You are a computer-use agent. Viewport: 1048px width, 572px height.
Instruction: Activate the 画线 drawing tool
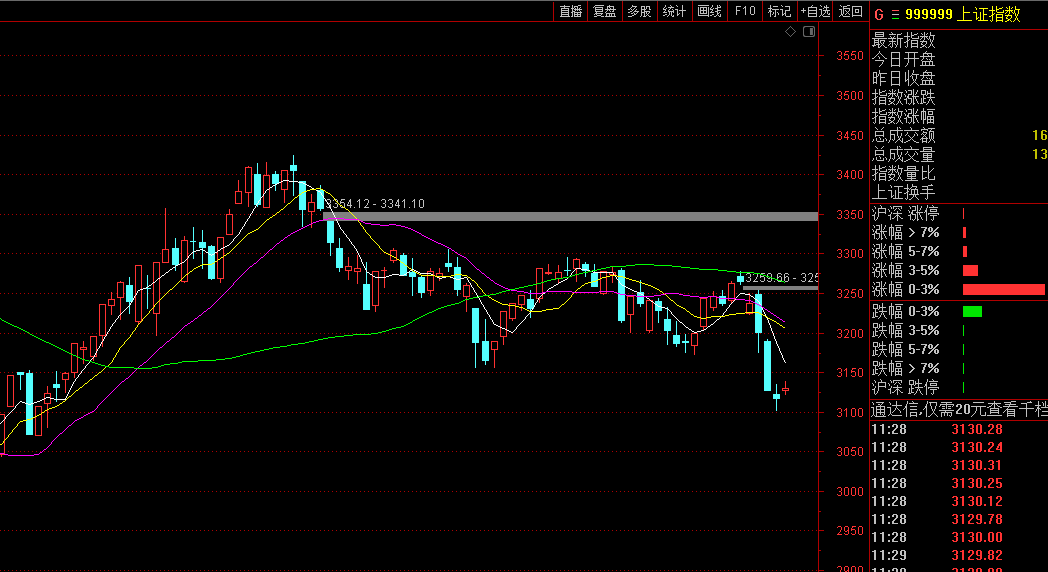point(709,11)
